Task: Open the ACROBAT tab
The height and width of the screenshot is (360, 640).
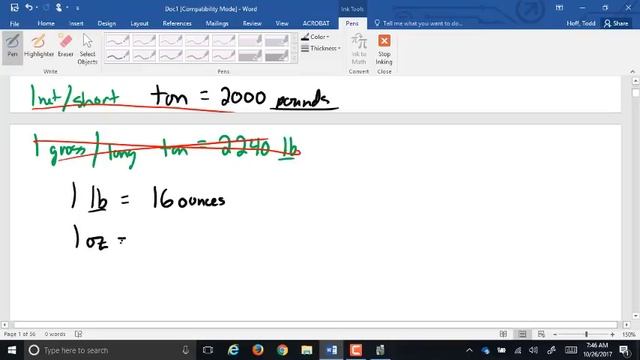Action: [x=316, y=24]
